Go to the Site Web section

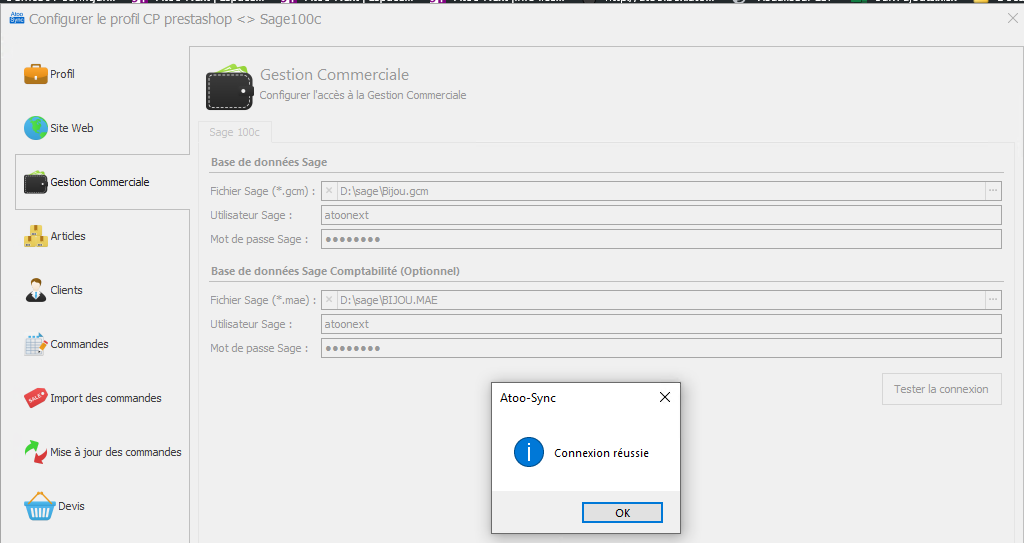click(72, 128)
